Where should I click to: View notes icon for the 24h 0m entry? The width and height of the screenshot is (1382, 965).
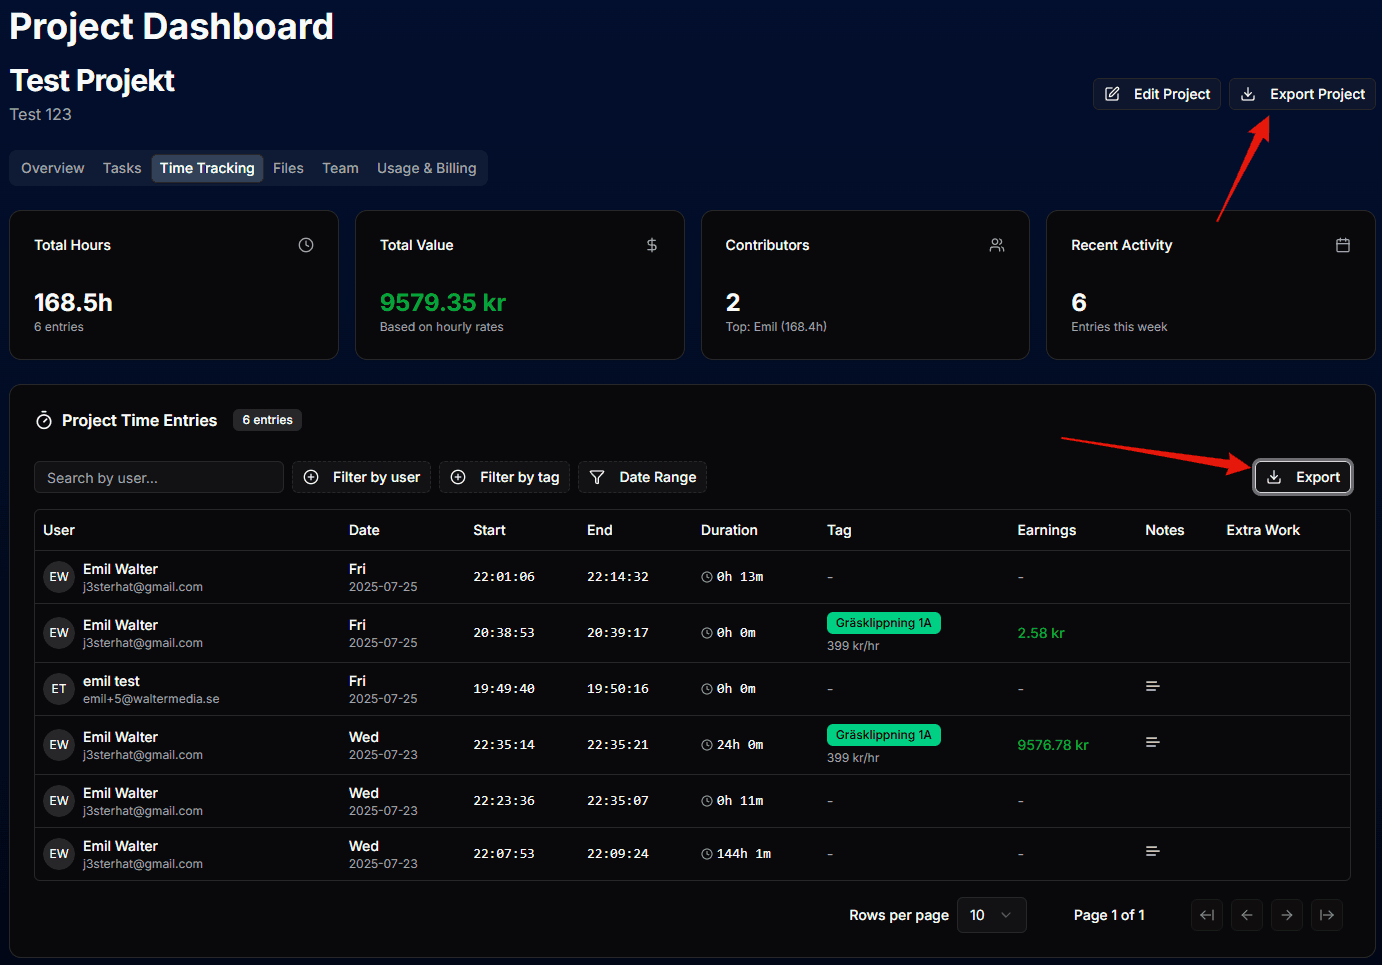(x=1153, y=742)
